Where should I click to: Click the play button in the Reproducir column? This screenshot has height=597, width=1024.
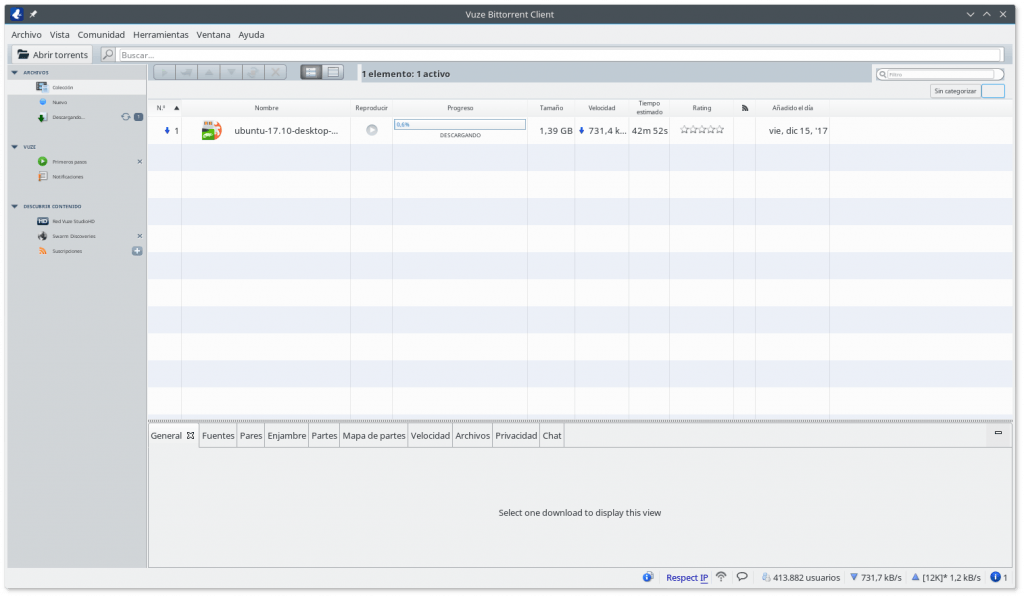372,130
